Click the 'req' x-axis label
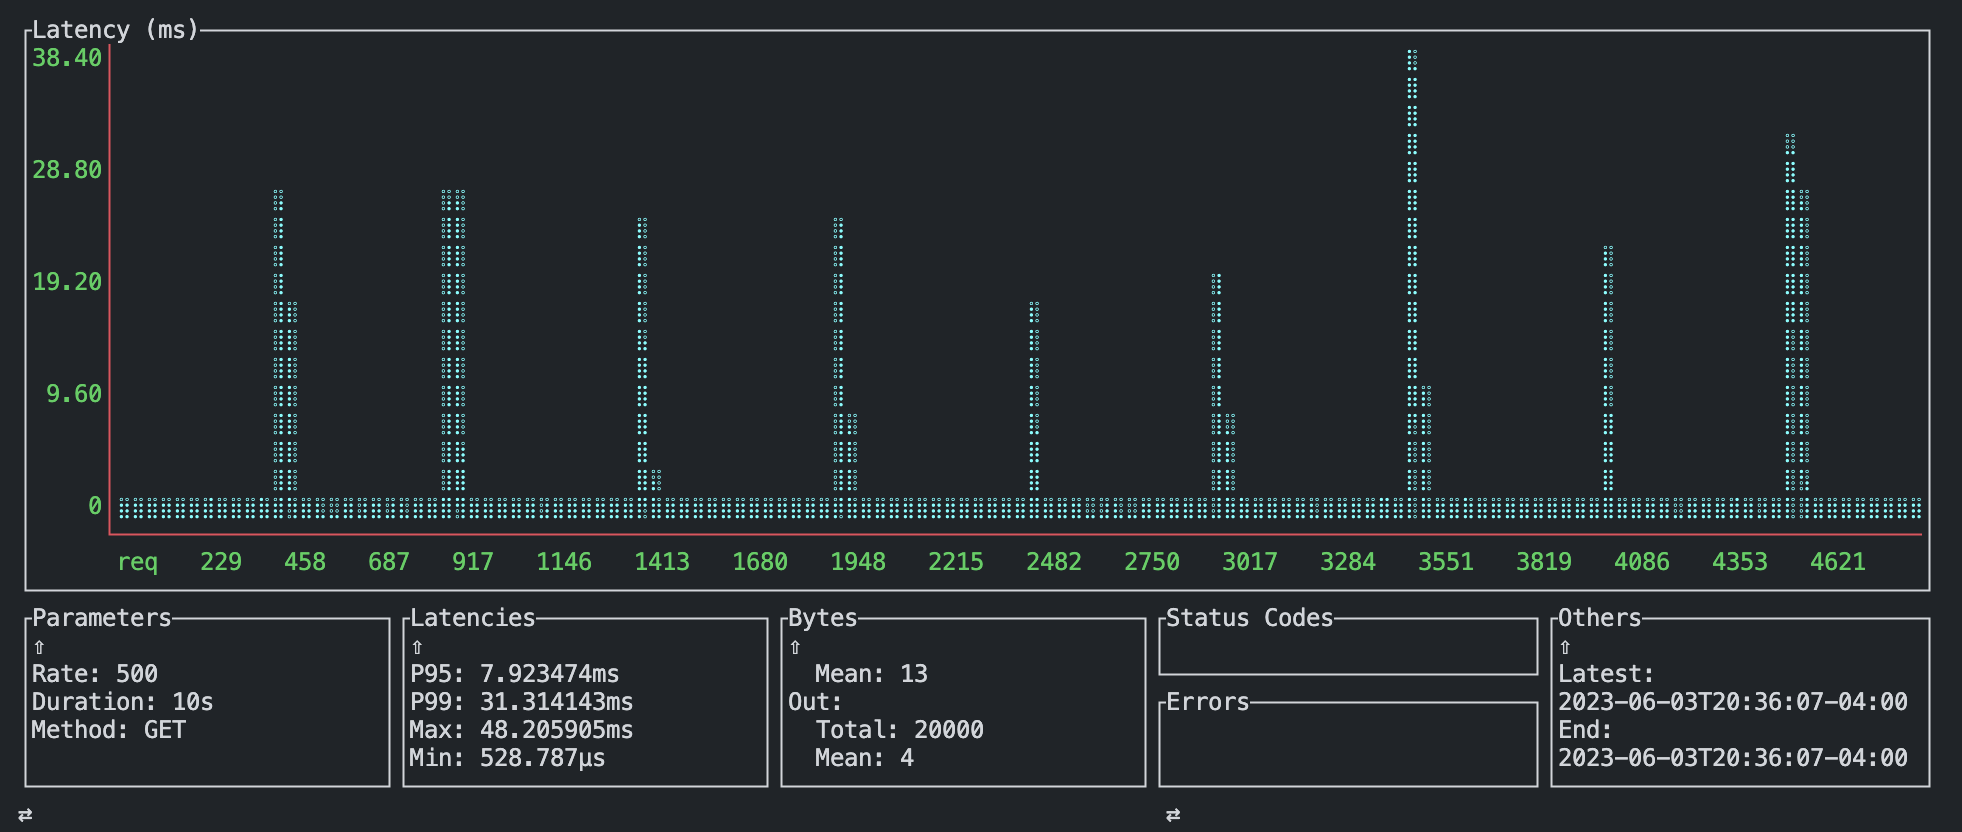 (138, 562)
